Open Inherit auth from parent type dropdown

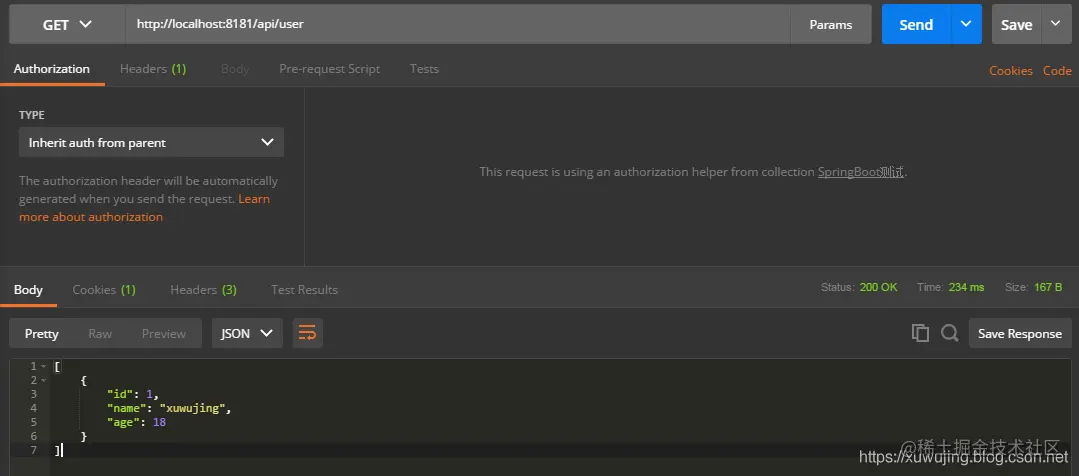pyautogui.click(x=151, y=142)
